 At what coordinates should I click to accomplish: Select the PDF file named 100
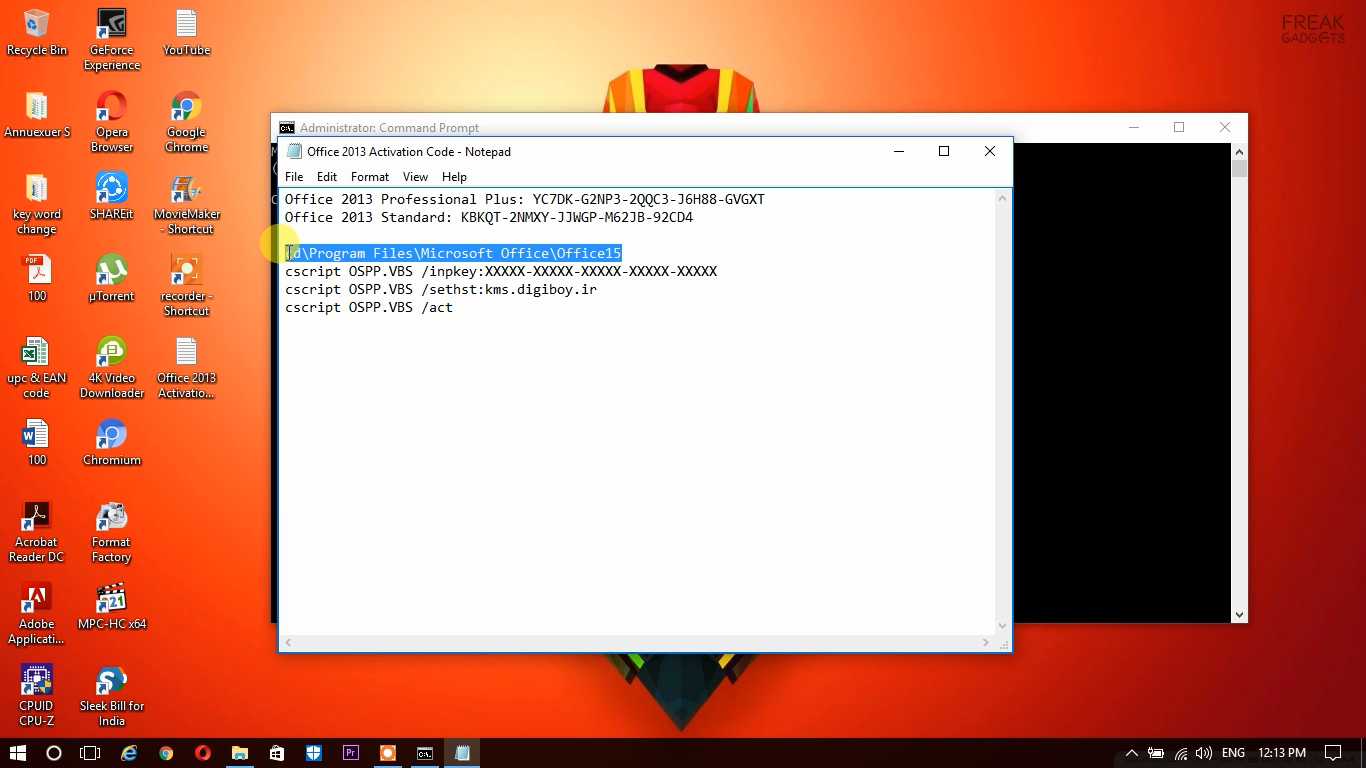point(37,279)
